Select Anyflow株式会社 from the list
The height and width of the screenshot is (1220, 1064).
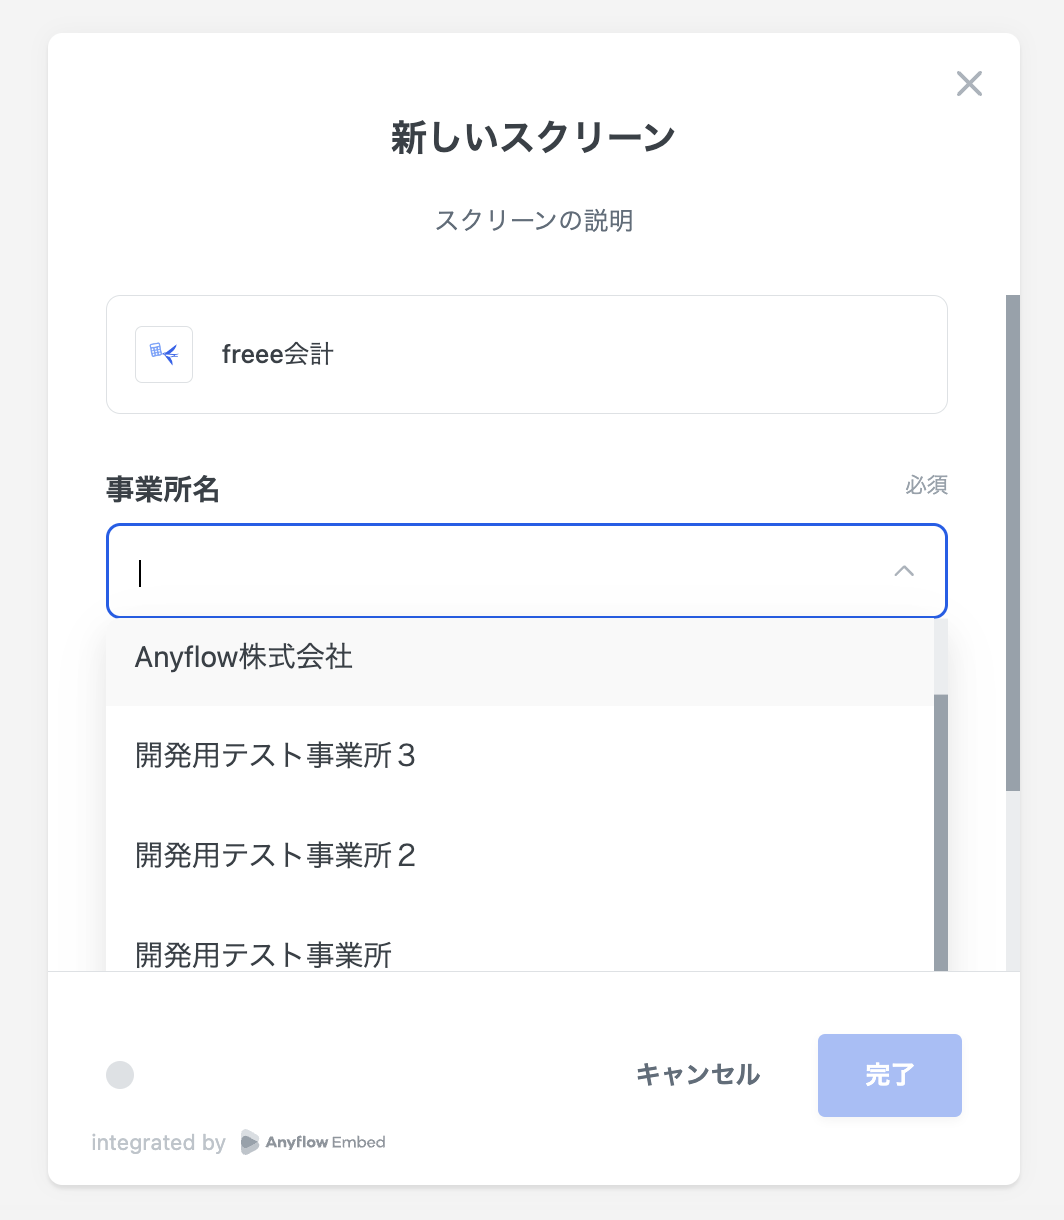(244, 657)
